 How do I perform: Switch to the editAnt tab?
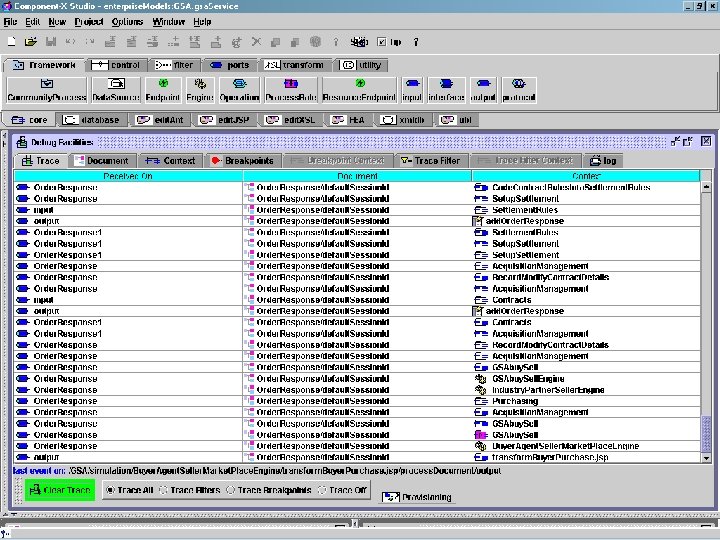[161, 120]
